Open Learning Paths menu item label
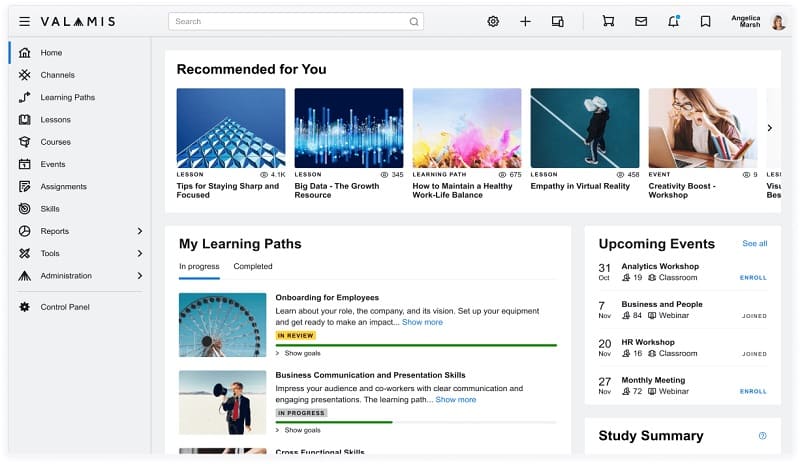Viewport: 800px width, 464px height. point(68,97)
